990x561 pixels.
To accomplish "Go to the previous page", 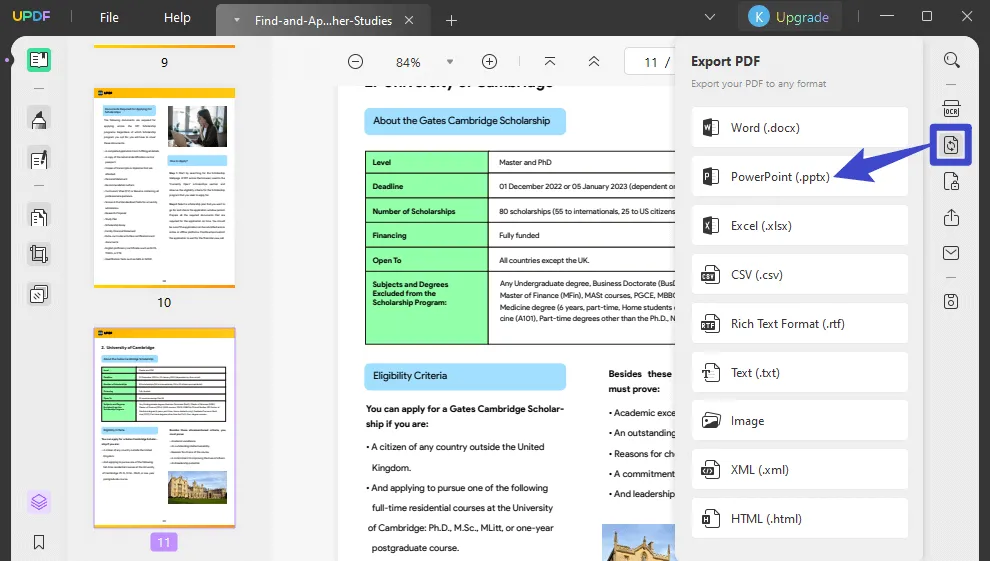I will (x=593, y=62).
